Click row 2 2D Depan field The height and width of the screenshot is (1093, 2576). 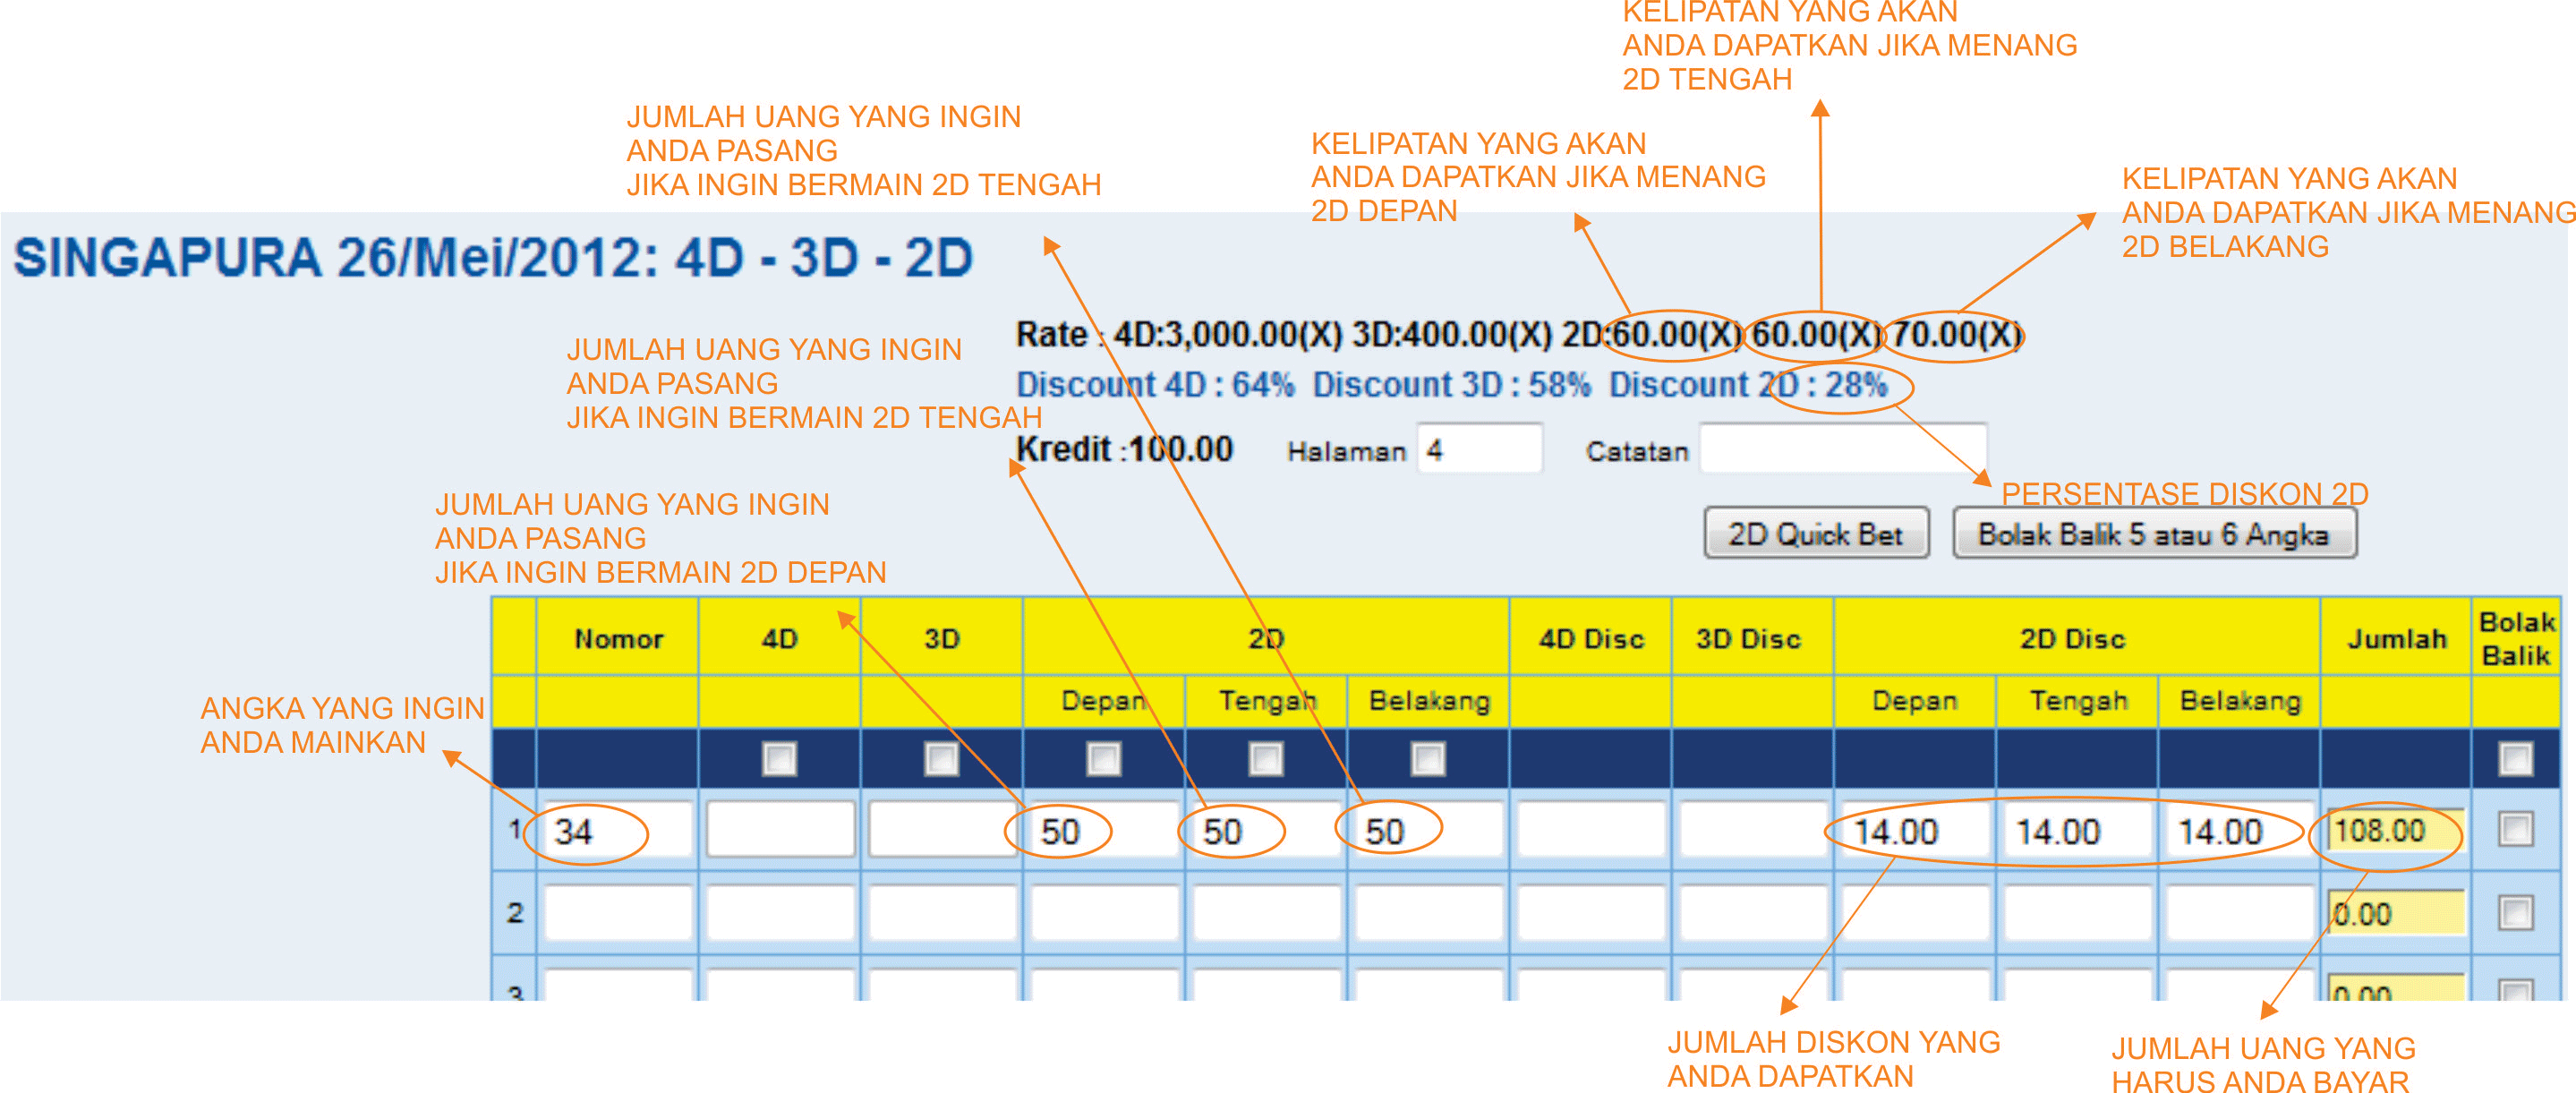tap(1104, 913)
